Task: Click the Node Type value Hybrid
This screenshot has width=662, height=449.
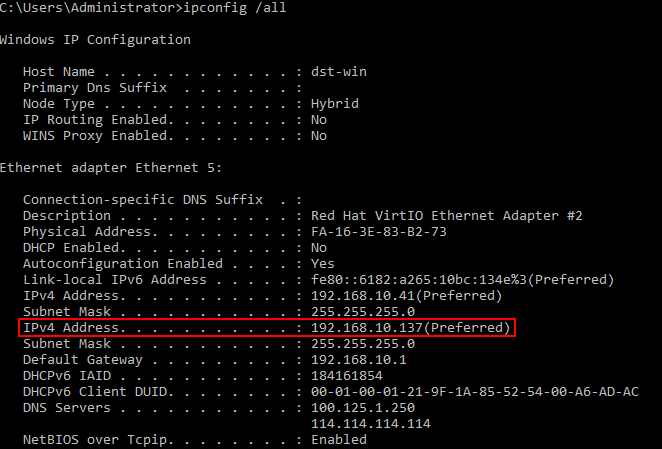Action: pyautogui.click(x=333, y=104)
